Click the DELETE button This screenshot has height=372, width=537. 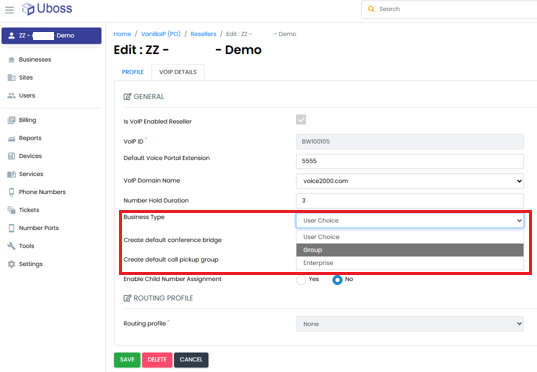click(157, 360)
